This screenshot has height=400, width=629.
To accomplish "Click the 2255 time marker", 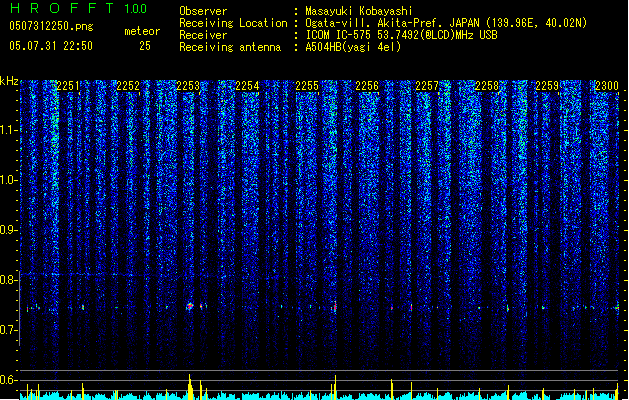I will 307,86.
